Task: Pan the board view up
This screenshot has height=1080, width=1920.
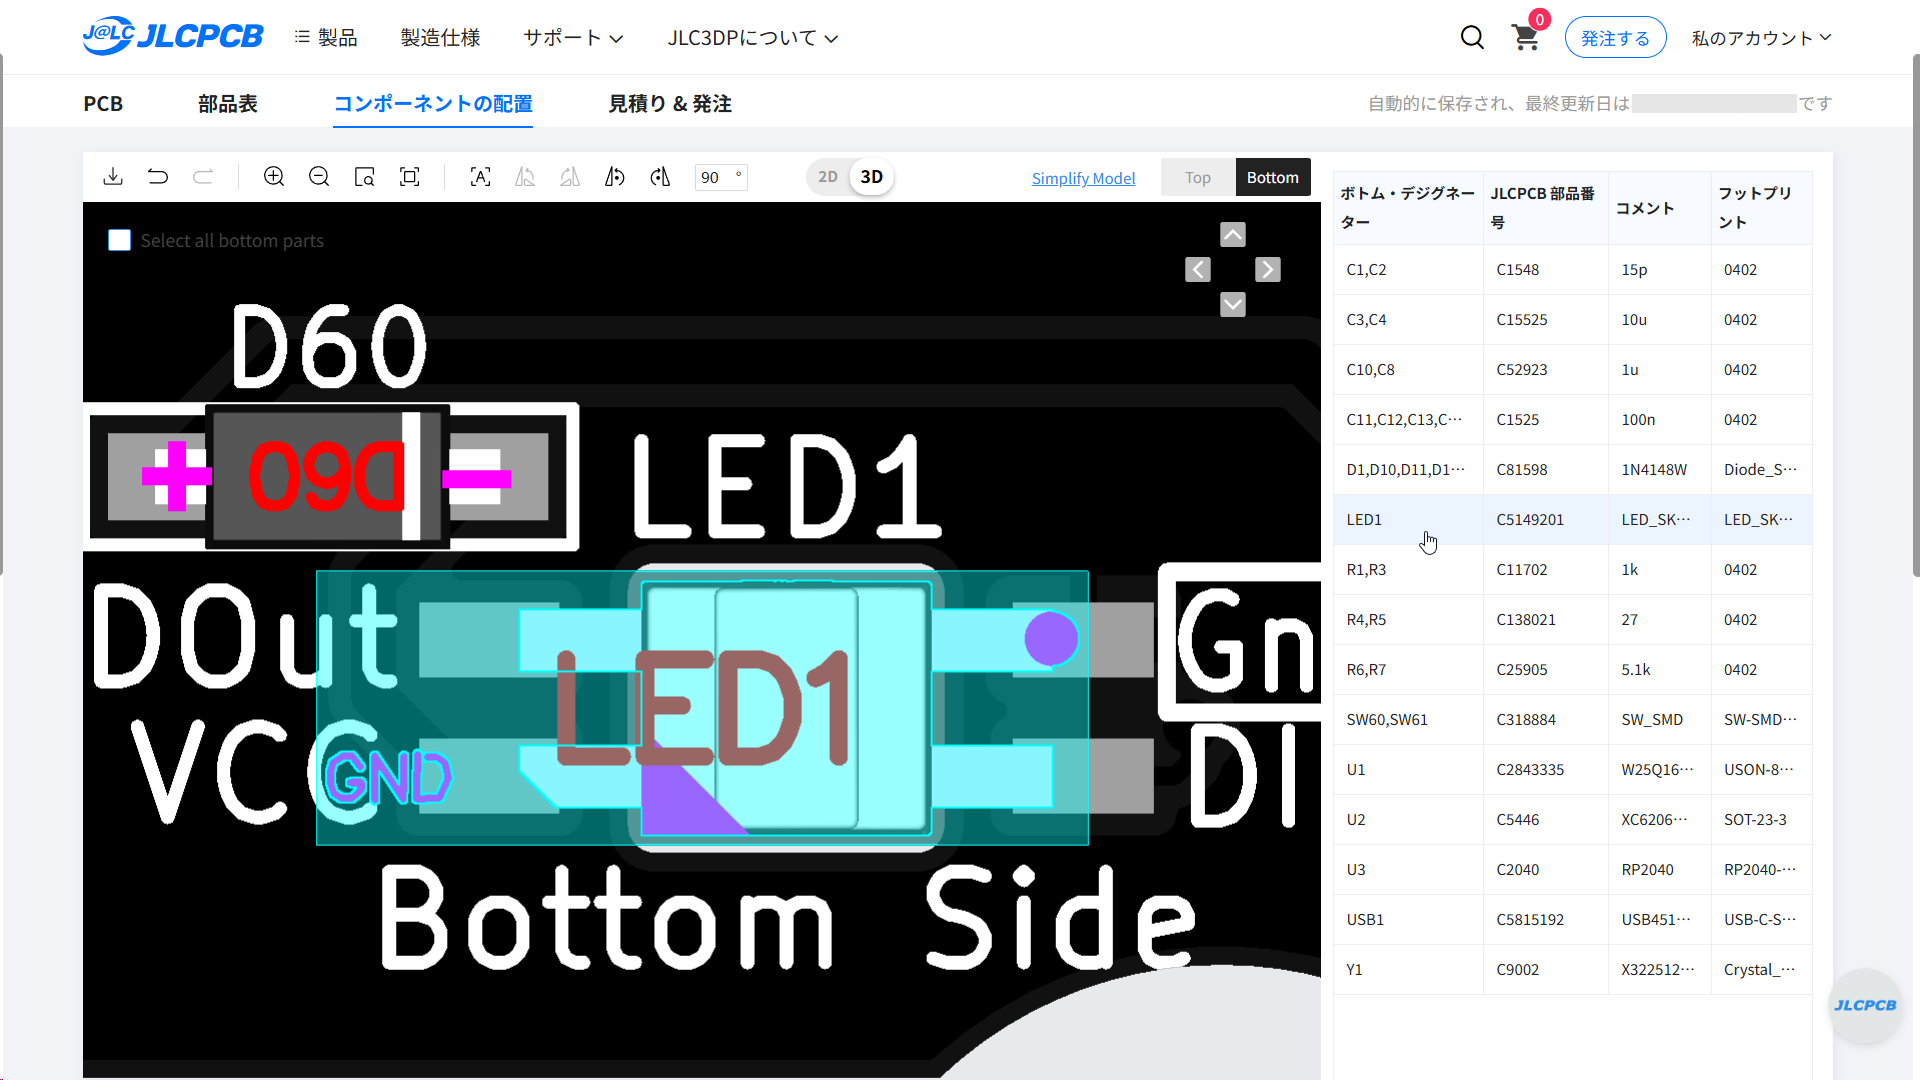Action: tap(1233, 235)
